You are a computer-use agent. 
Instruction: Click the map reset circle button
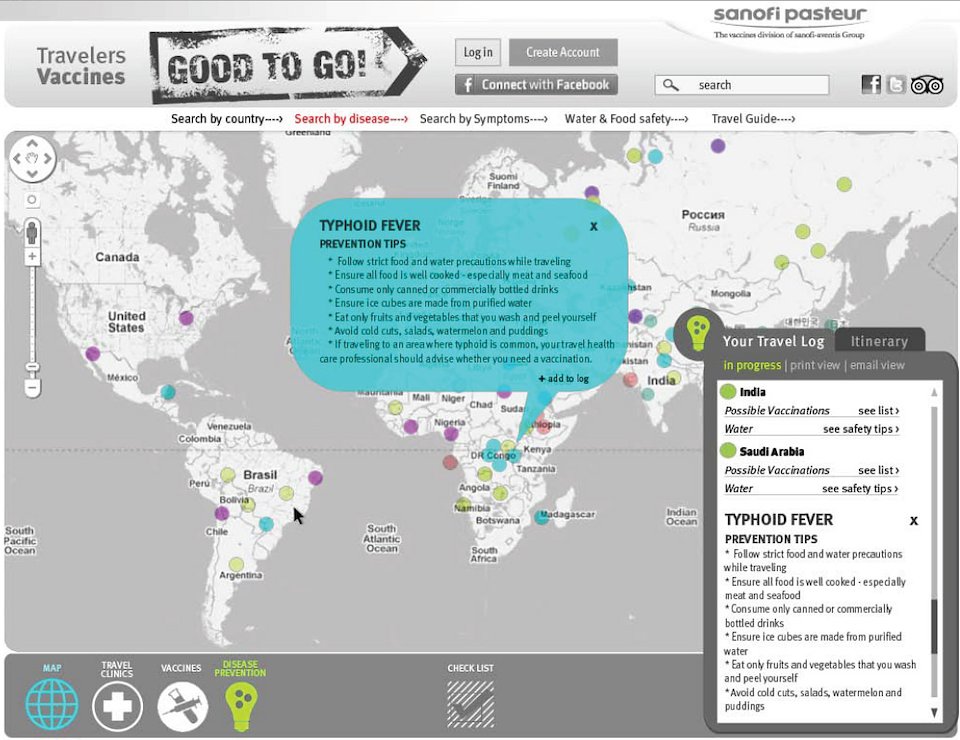pos(32,200)
